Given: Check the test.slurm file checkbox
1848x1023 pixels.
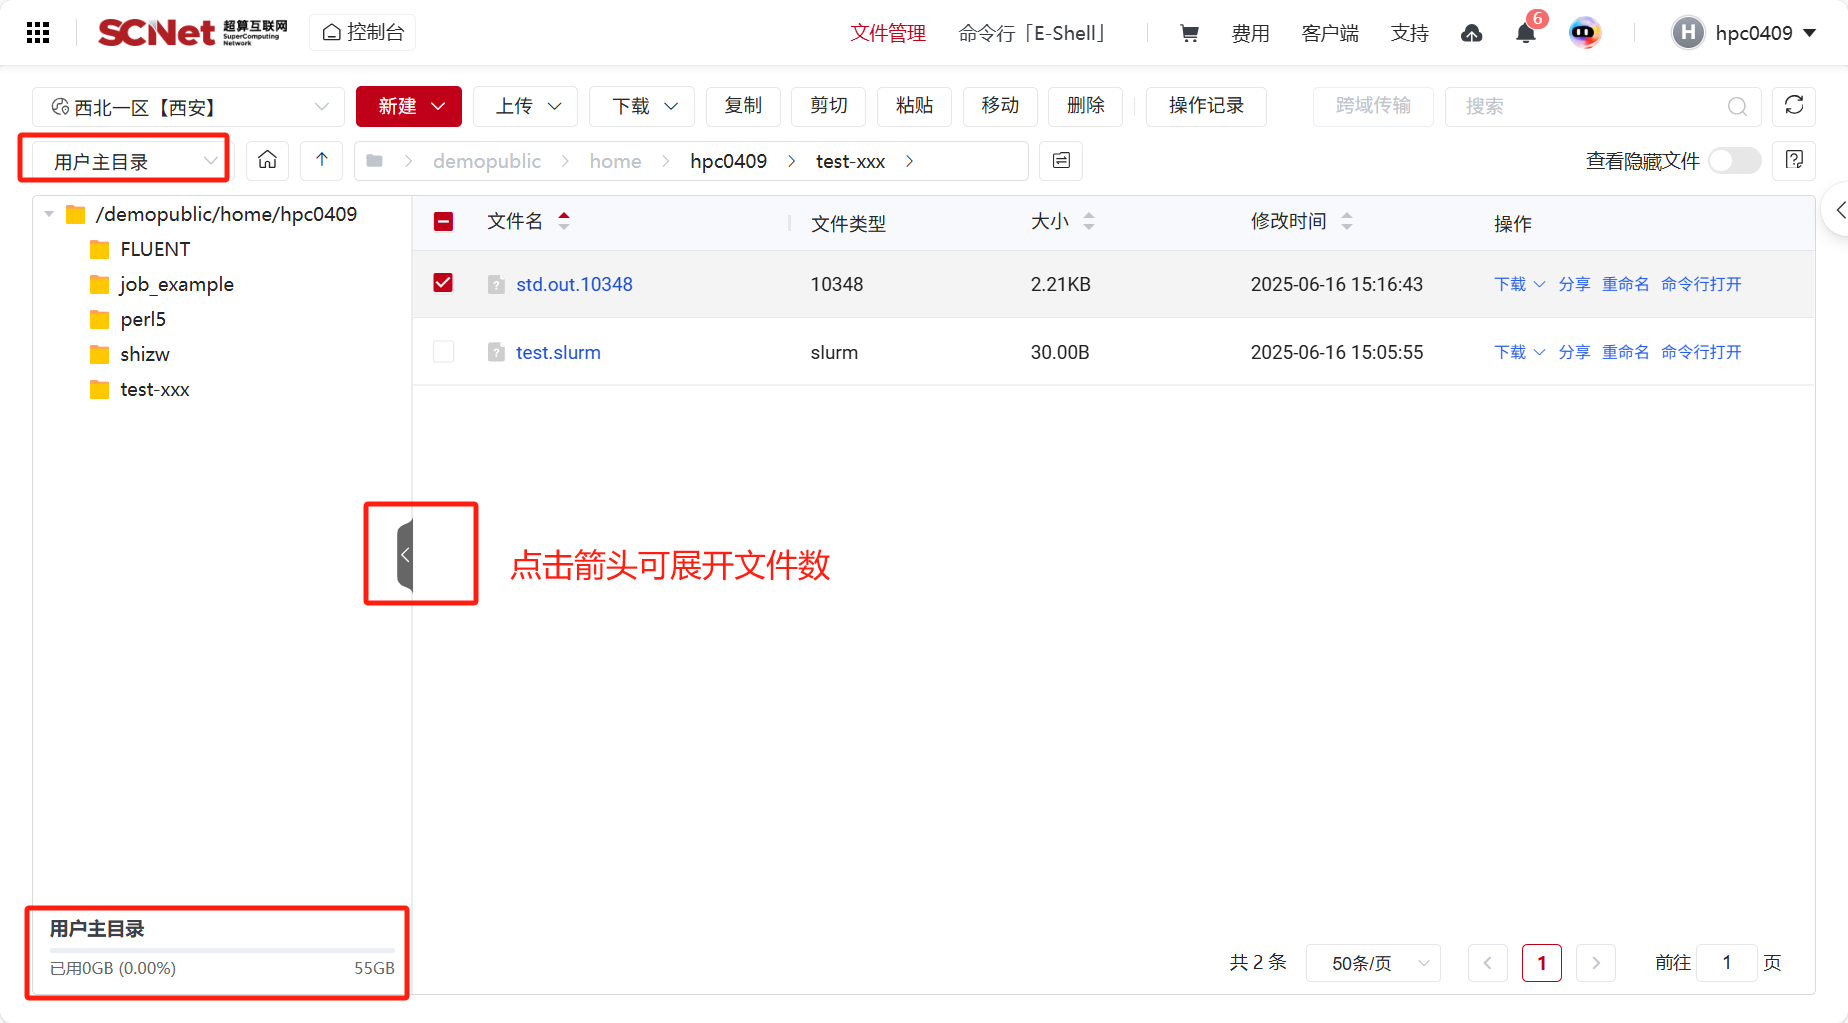Looking at the screenshot, I should [x=443, y=352].
